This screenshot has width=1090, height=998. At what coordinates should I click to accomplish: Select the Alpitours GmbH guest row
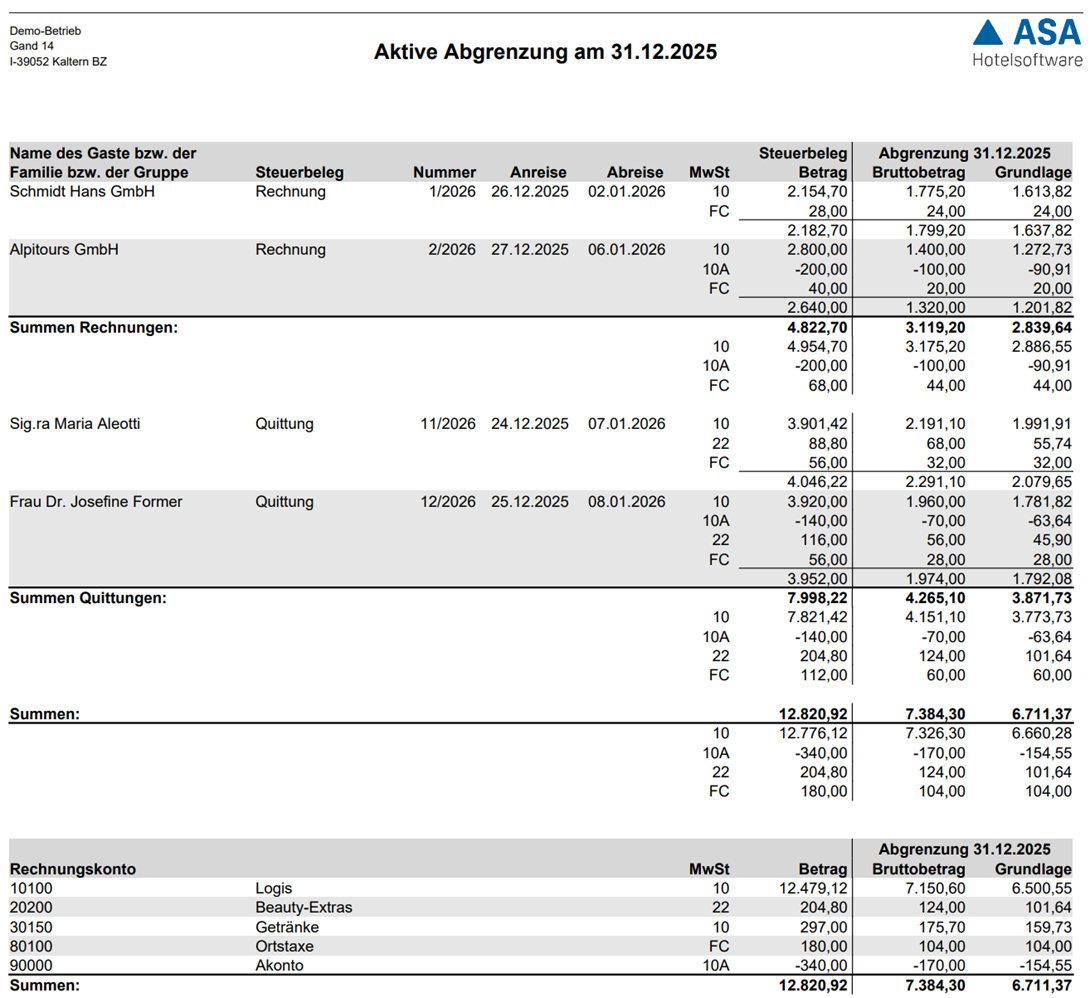(64, 250)
